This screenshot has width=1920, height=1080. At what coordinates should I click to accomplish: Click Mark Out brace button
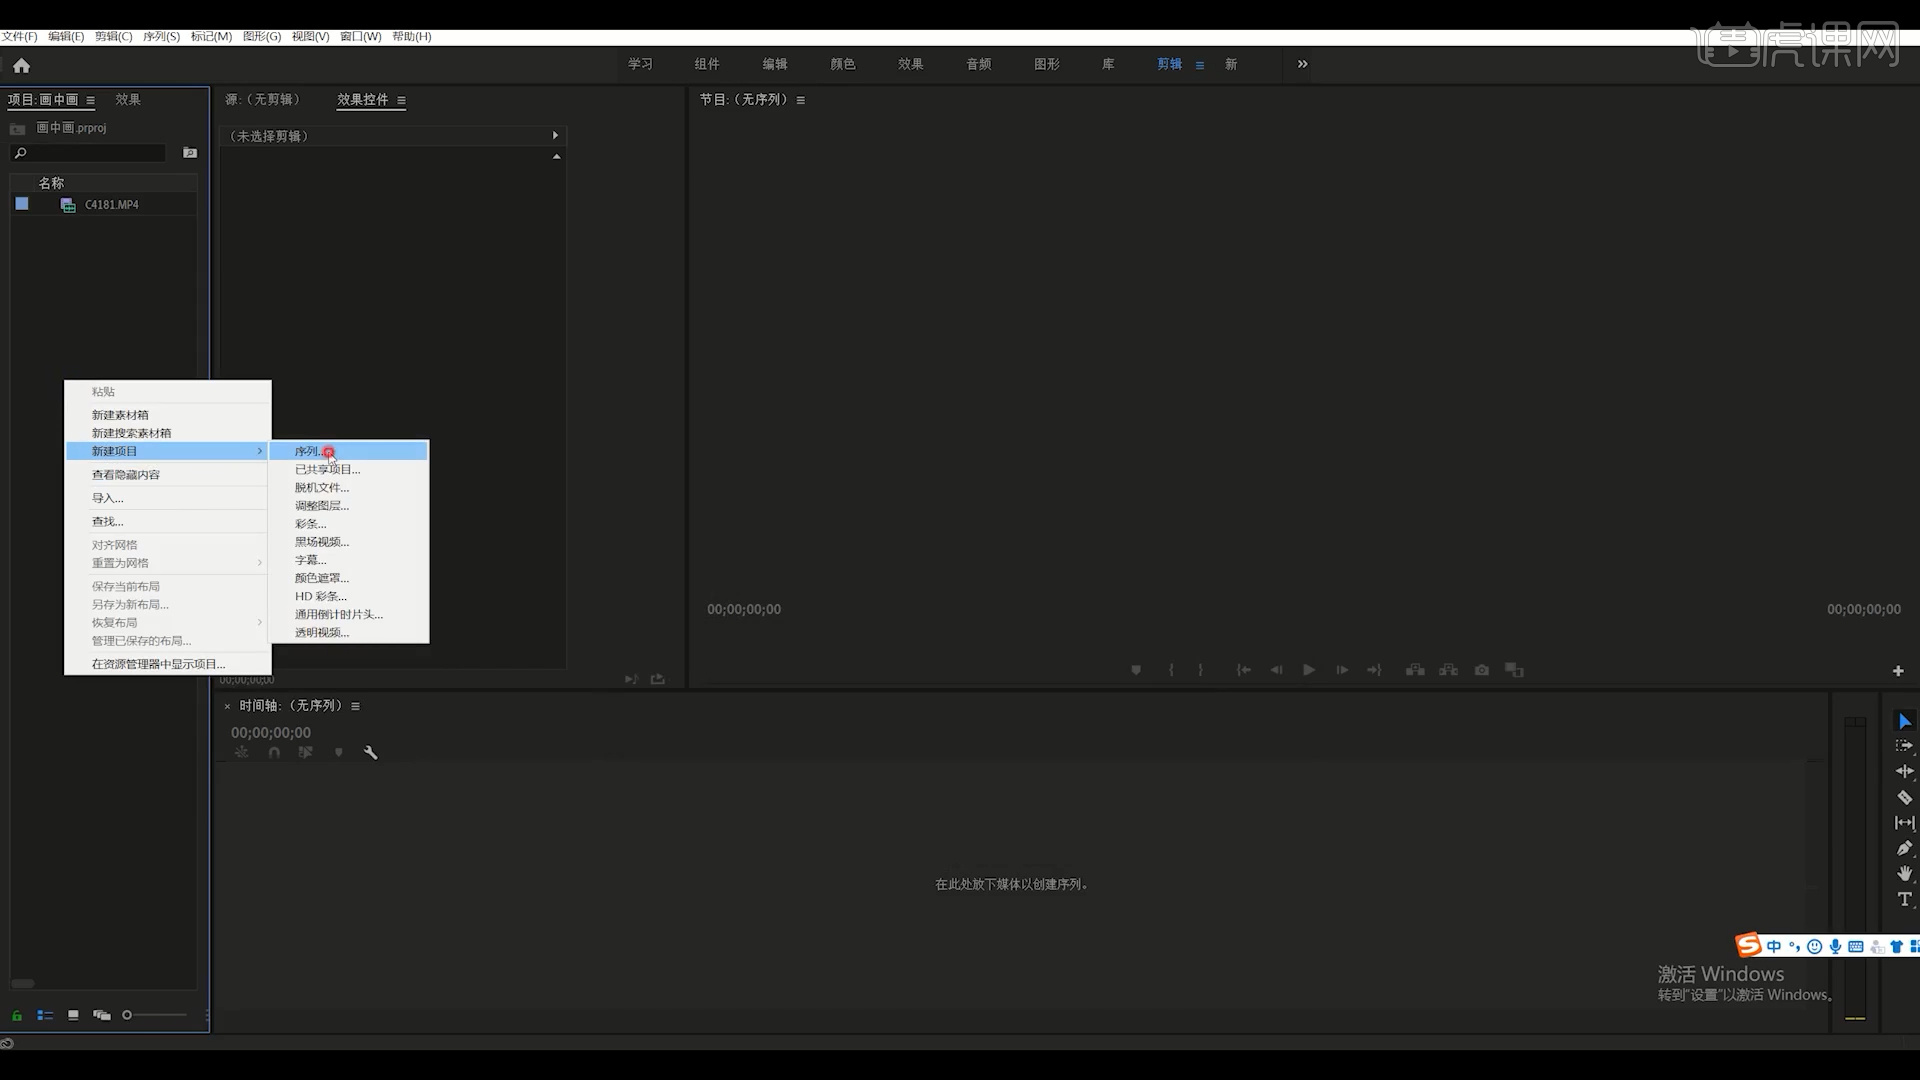point(1201,670)
